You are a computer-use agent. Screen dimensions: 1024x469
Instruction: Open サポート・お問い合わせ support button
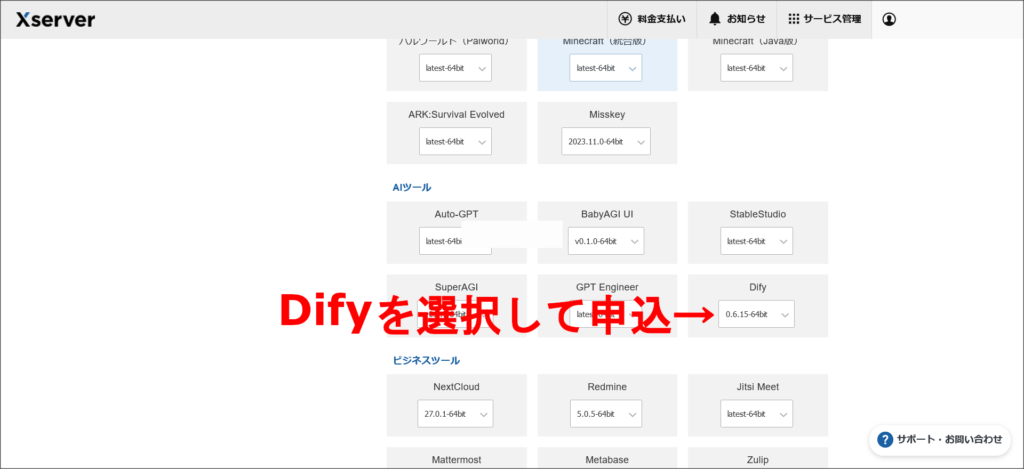(x=939, y=440)
